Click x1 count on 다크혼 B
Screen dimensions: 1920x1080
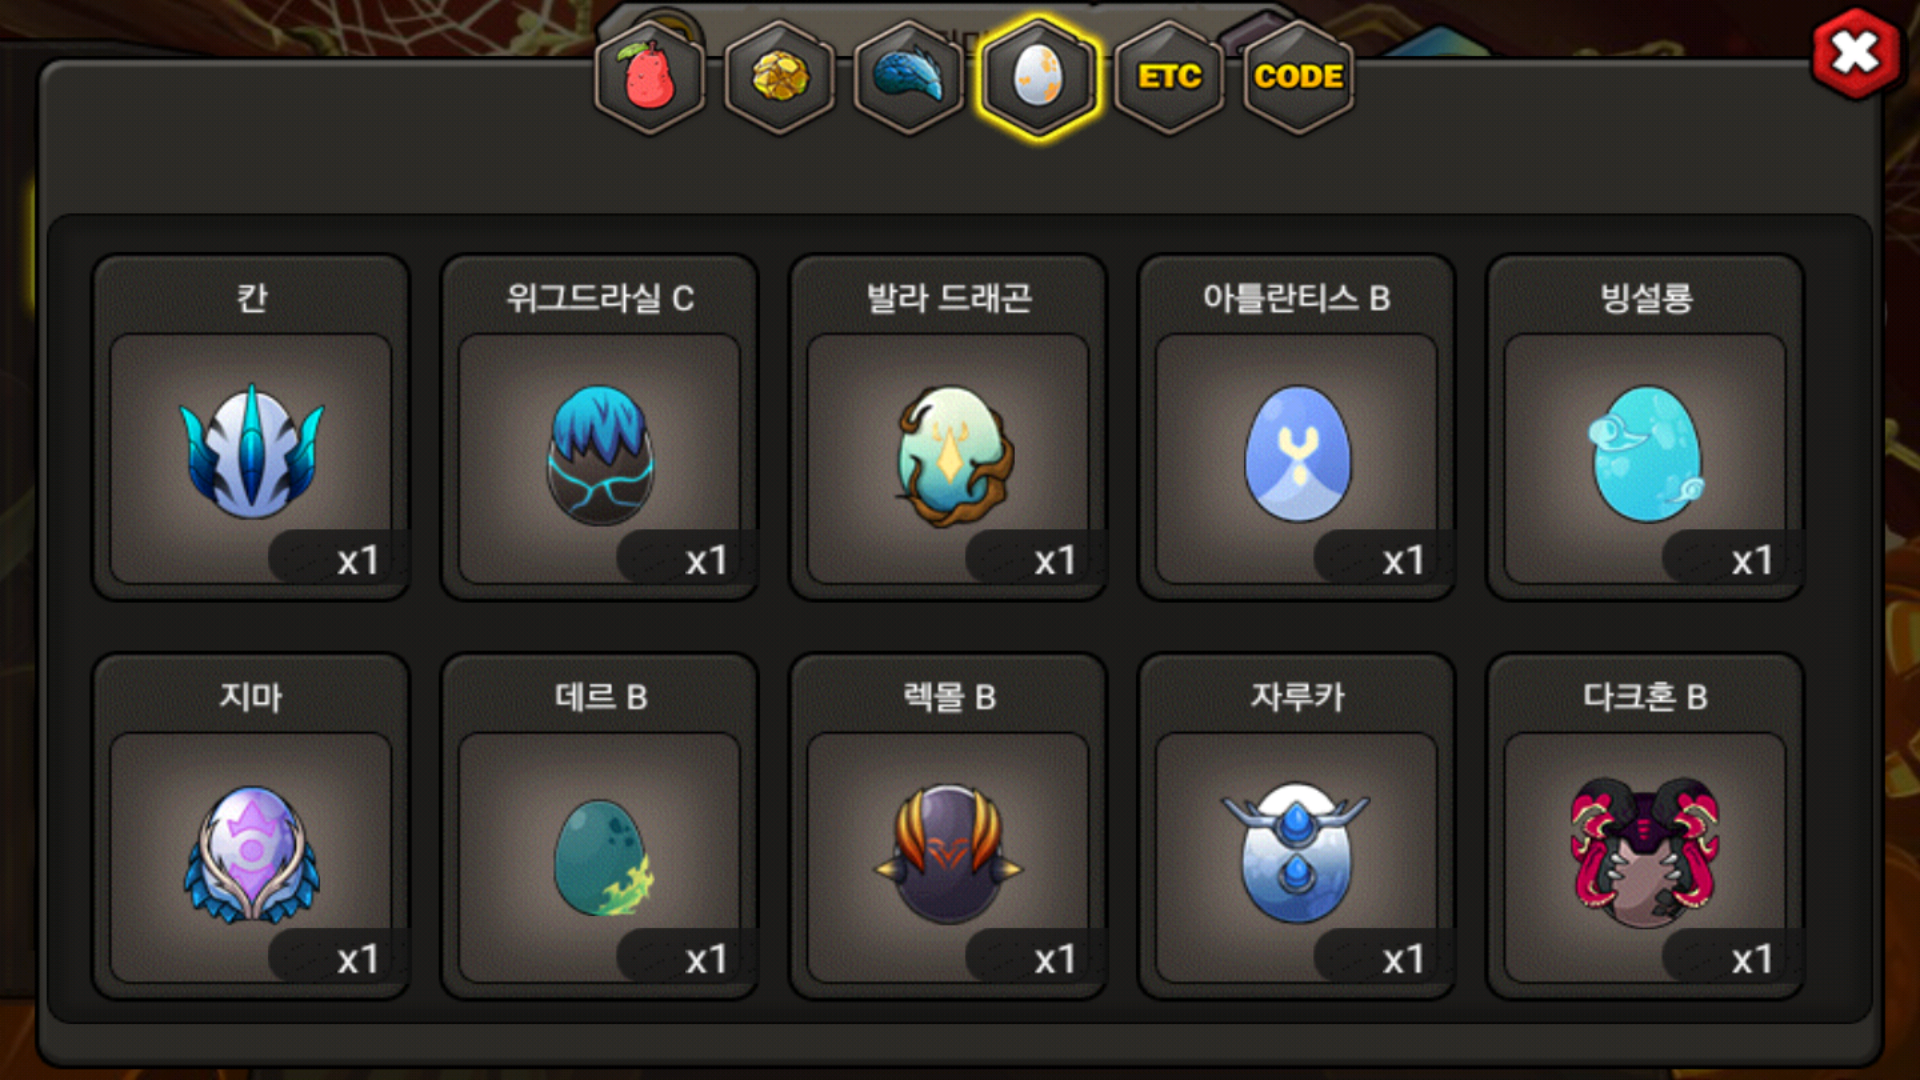1752,960
